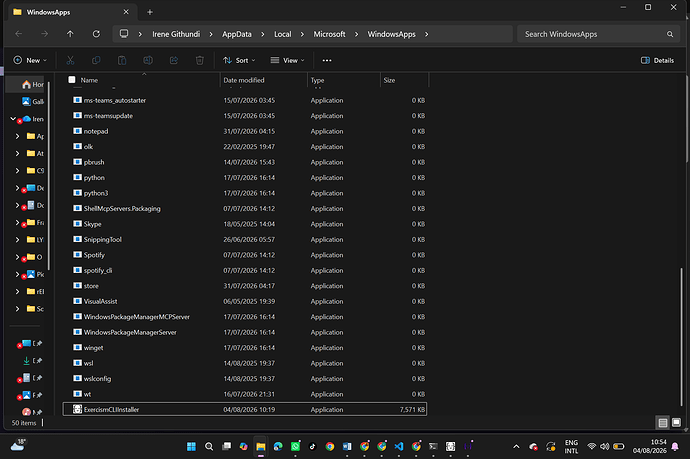
Task: Click the Delete trash icon in toolbar
Action: coord(199,60)
